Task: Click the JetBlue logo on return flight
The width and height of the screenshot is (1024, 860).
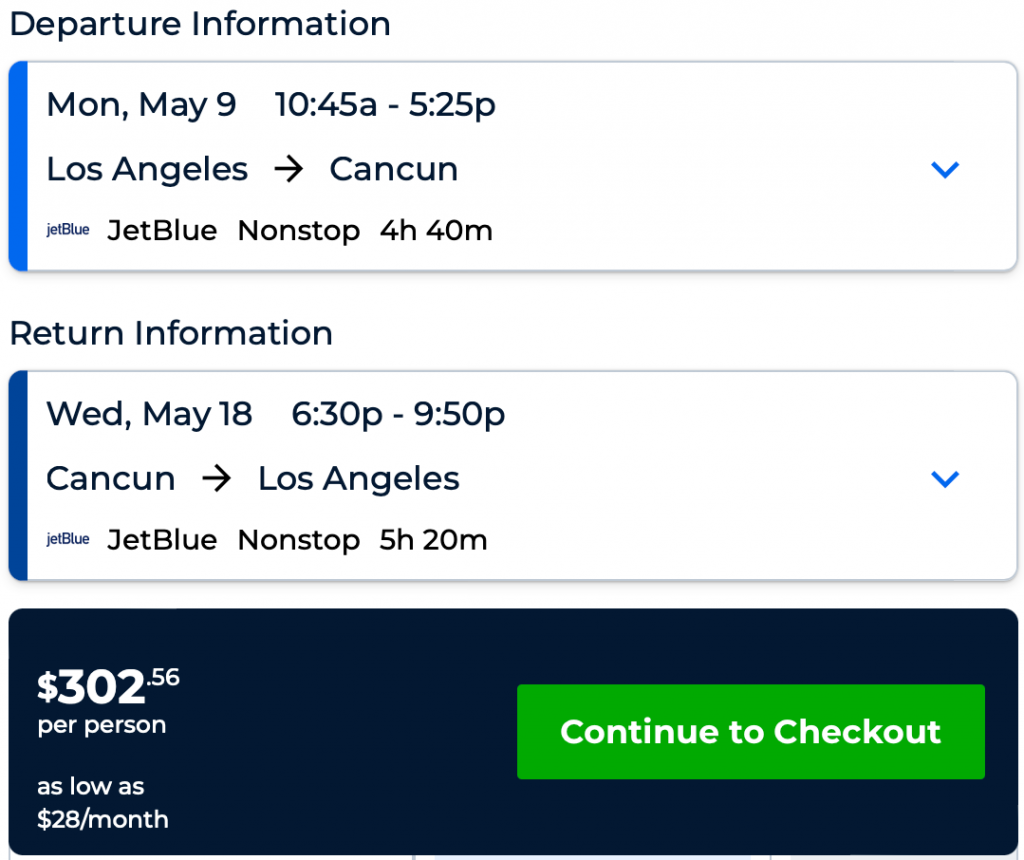Action: (x=68, y=540)
